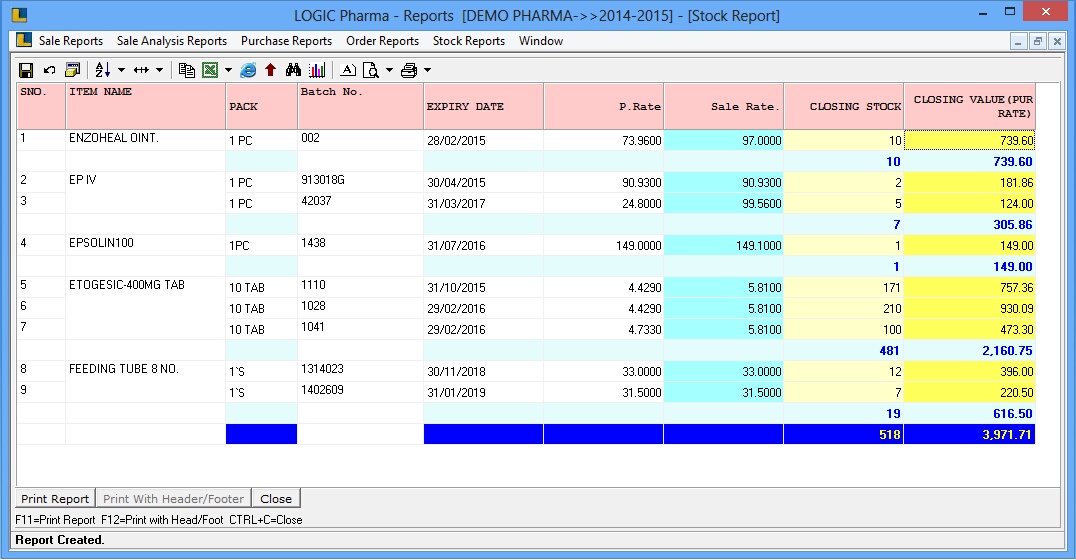The image size is (1076, 560).
Task: Click Print With Header/Footer button
Action: tap(173, 499)
